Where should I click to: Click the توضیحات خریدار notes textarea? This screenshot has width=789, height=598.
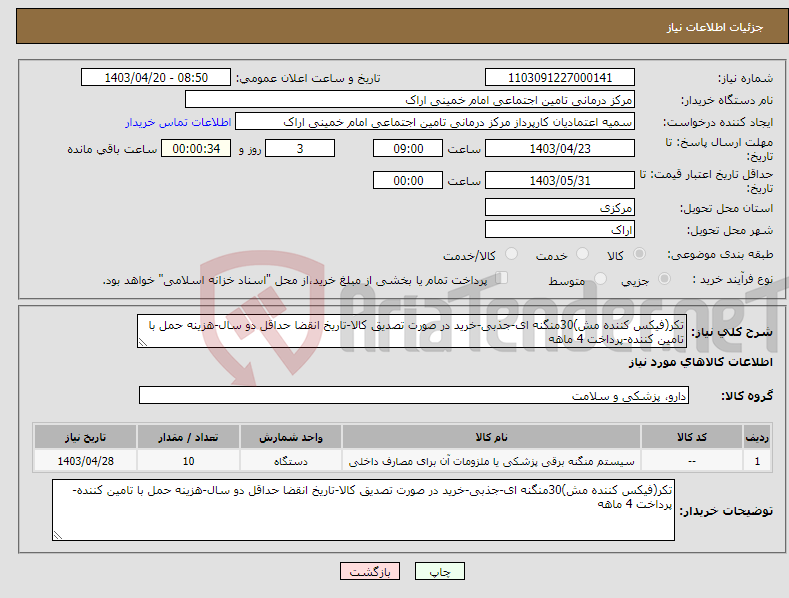[363, 510]
